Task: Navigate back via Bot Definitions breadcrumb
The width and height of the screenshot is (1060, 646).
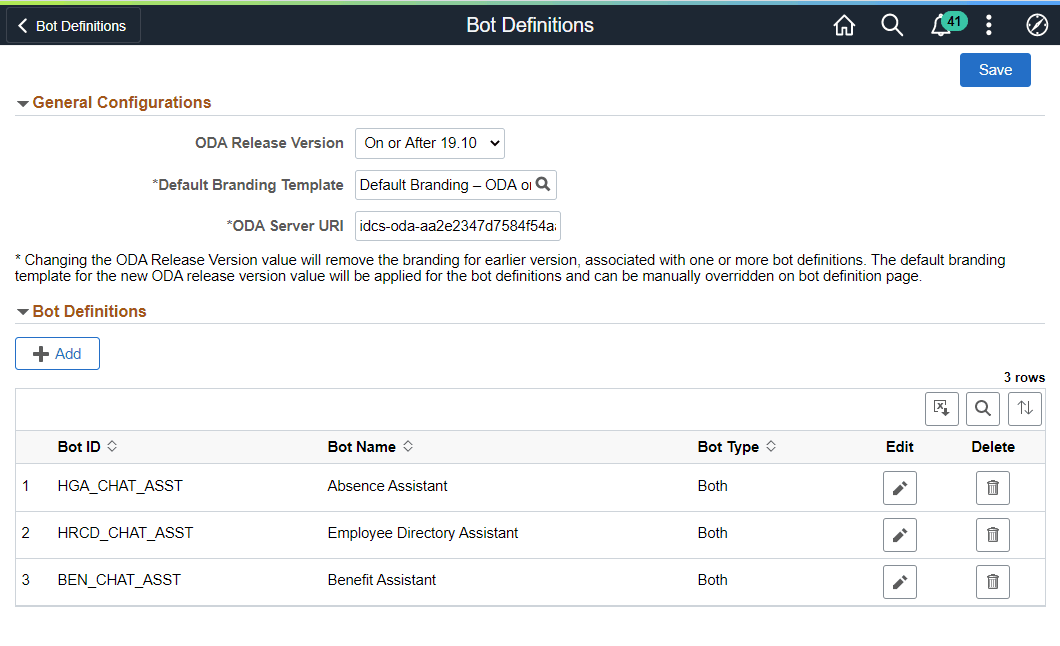Action: (72, 25)
